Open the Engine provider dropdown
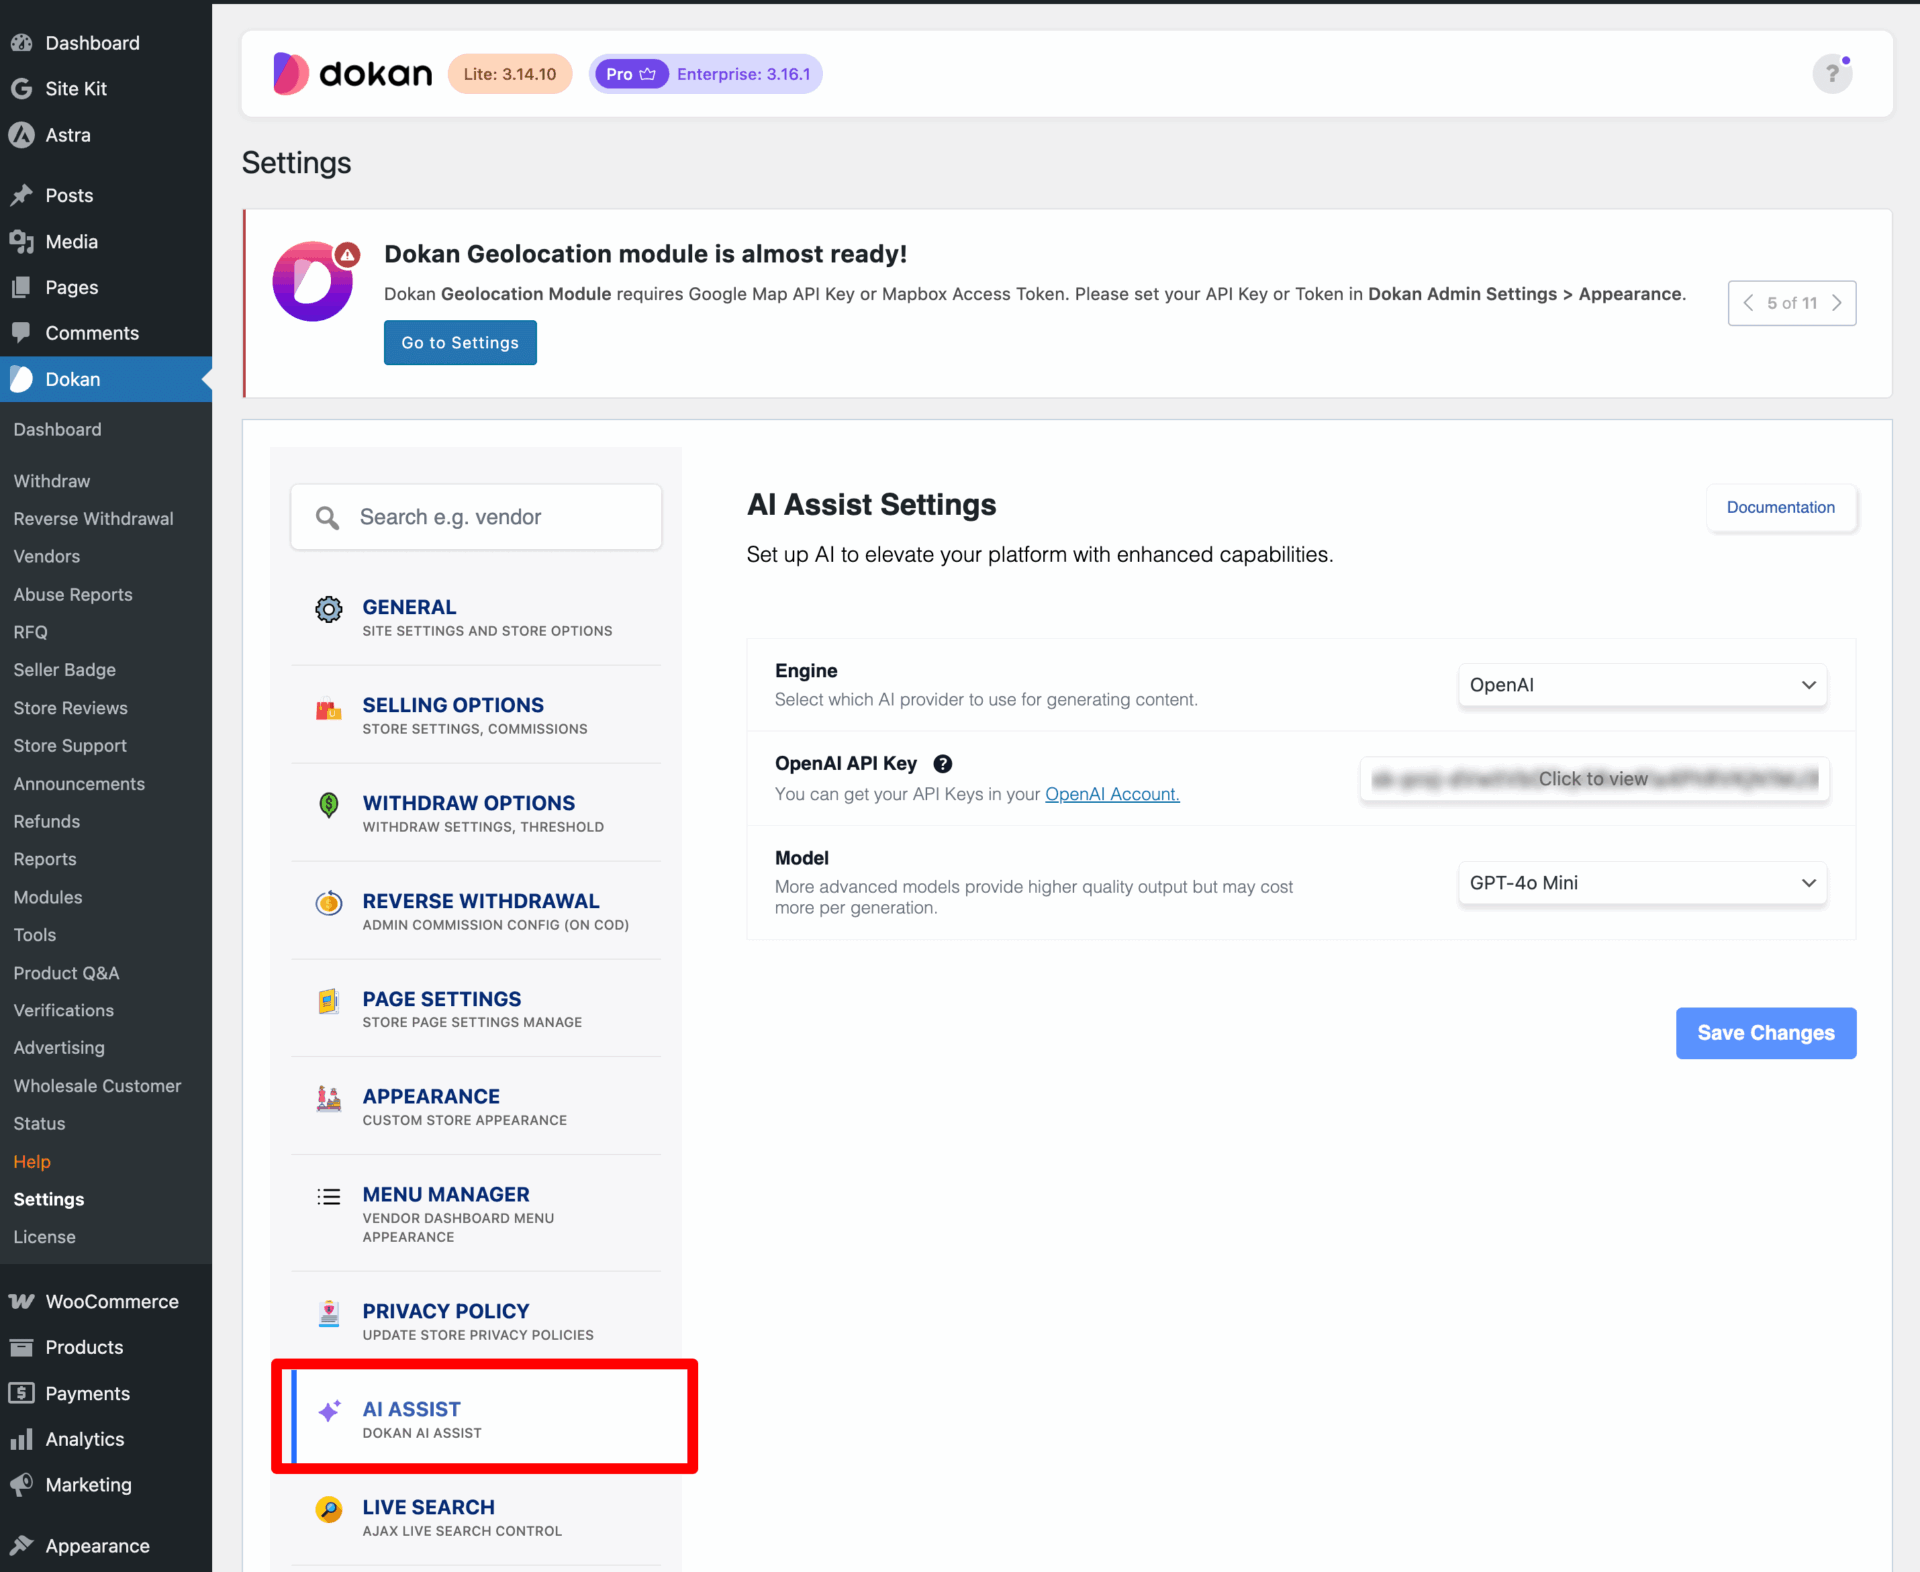 (1642, 685)
